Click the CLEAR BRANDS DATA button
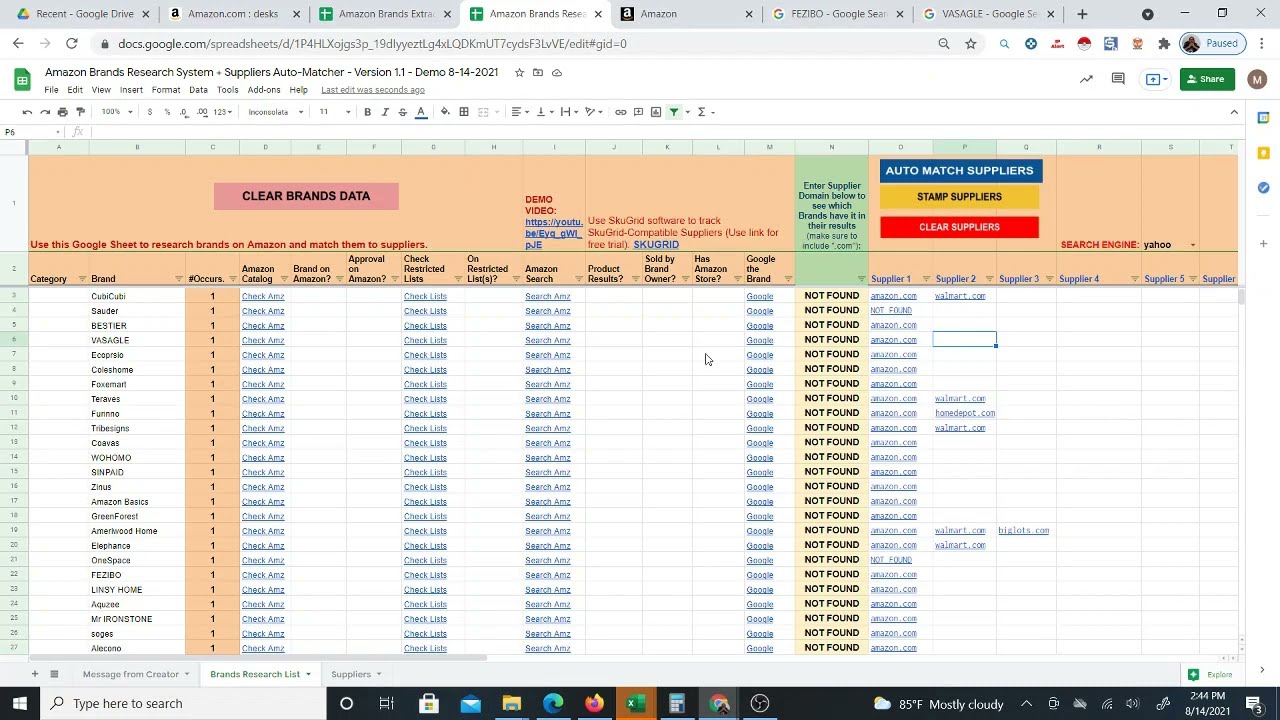 click(306, 196)
